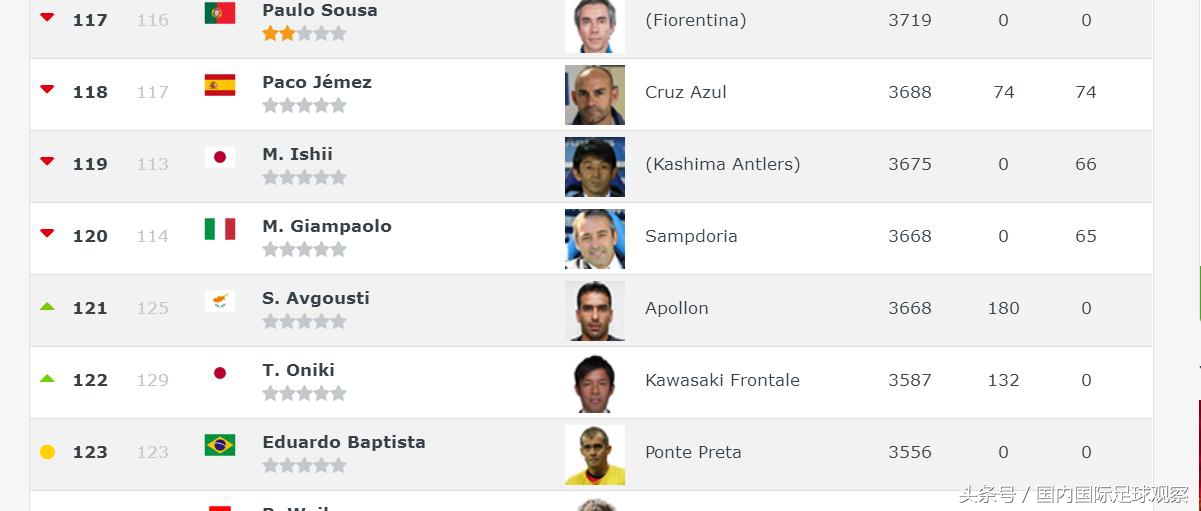Click the Portugal flag next to Paulo Sousa
The width and height of the screenshot is (1201, 511).
tap(220, 13)
